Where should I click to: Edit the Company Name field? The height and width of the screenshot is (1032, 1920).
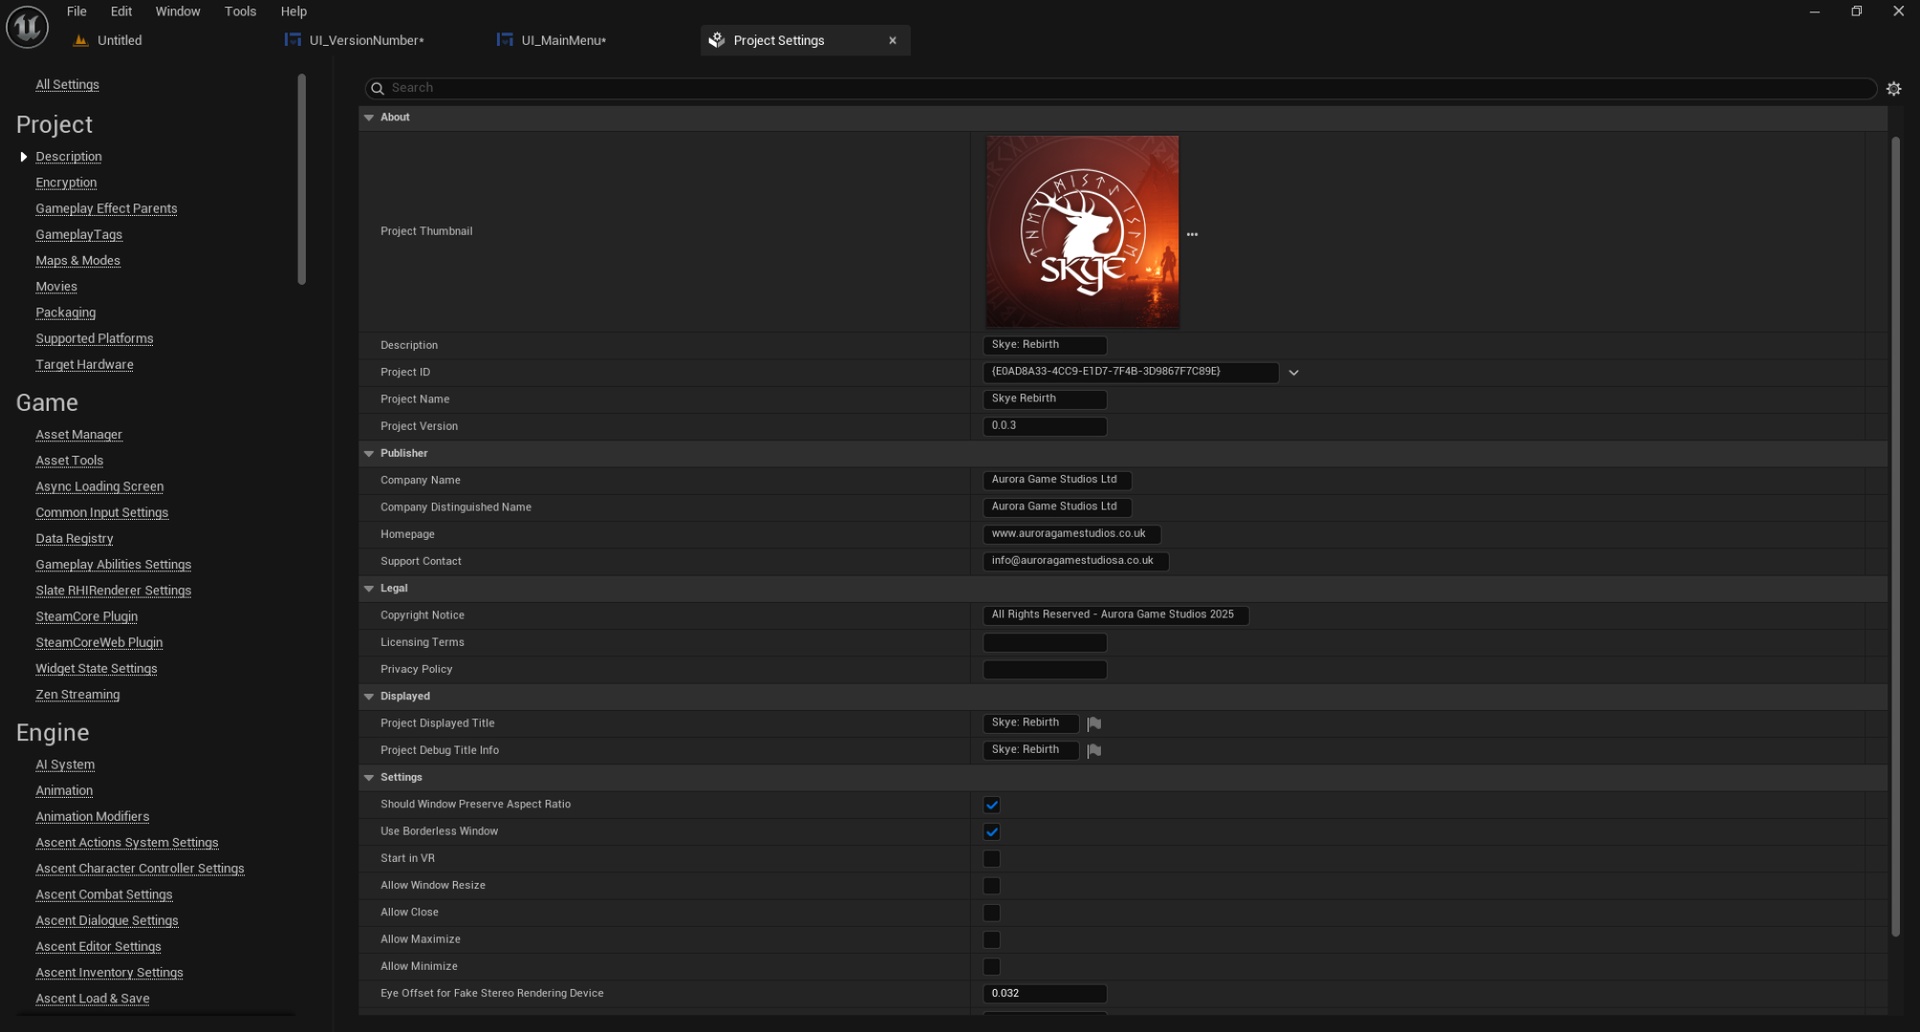coord(1057,480)
